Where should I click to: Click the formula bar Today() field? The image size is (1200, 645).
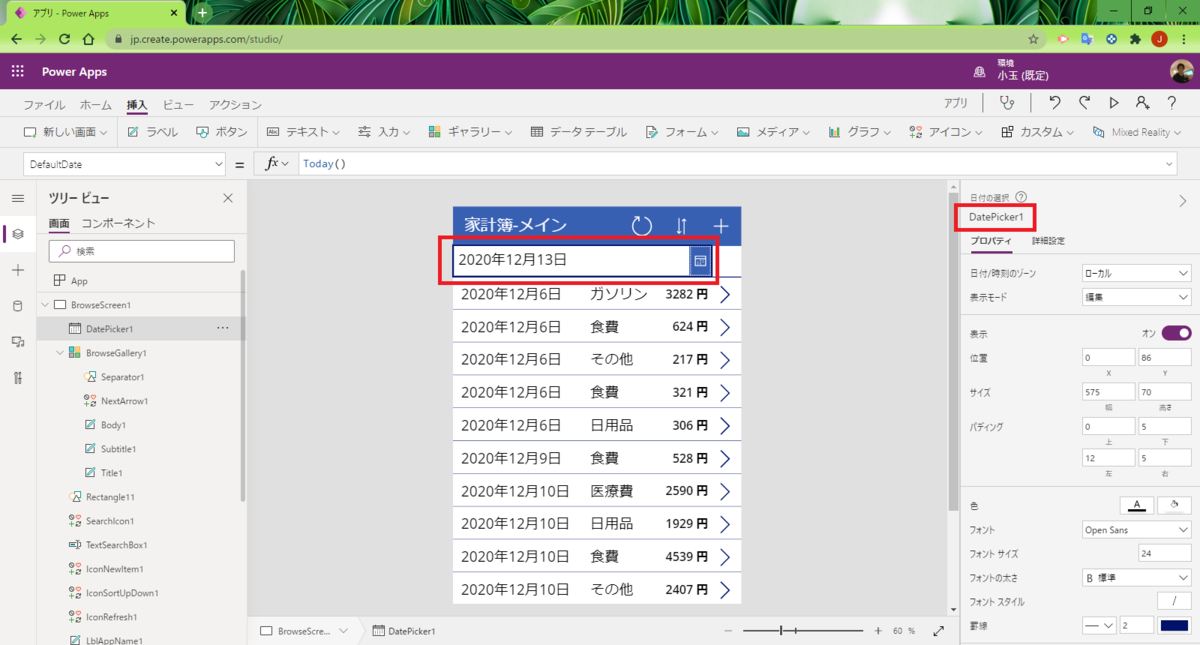[x=737, y=164]
